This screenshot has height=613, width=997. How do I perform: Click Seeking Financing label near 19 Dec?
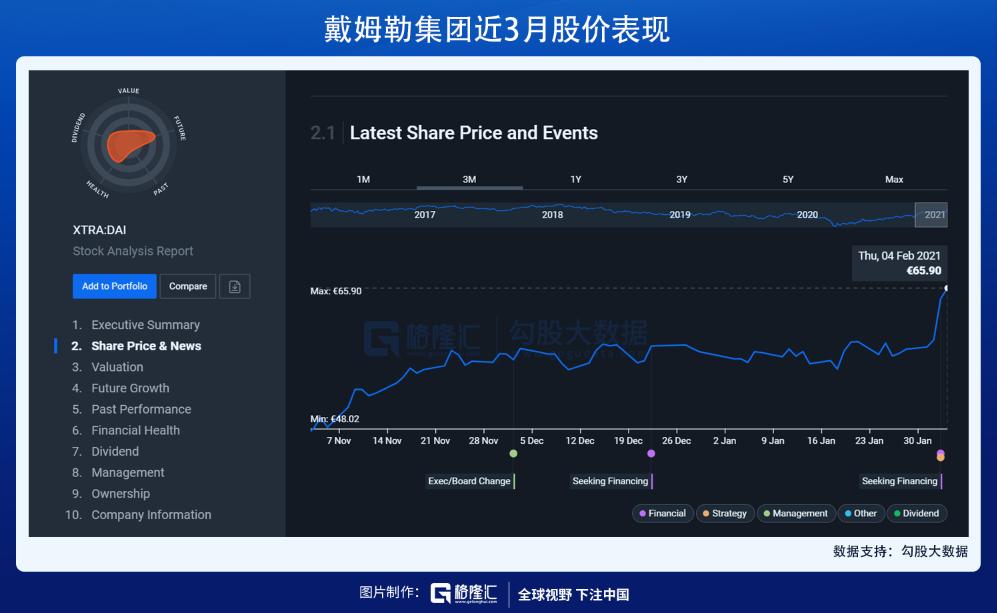click(610, 481)
